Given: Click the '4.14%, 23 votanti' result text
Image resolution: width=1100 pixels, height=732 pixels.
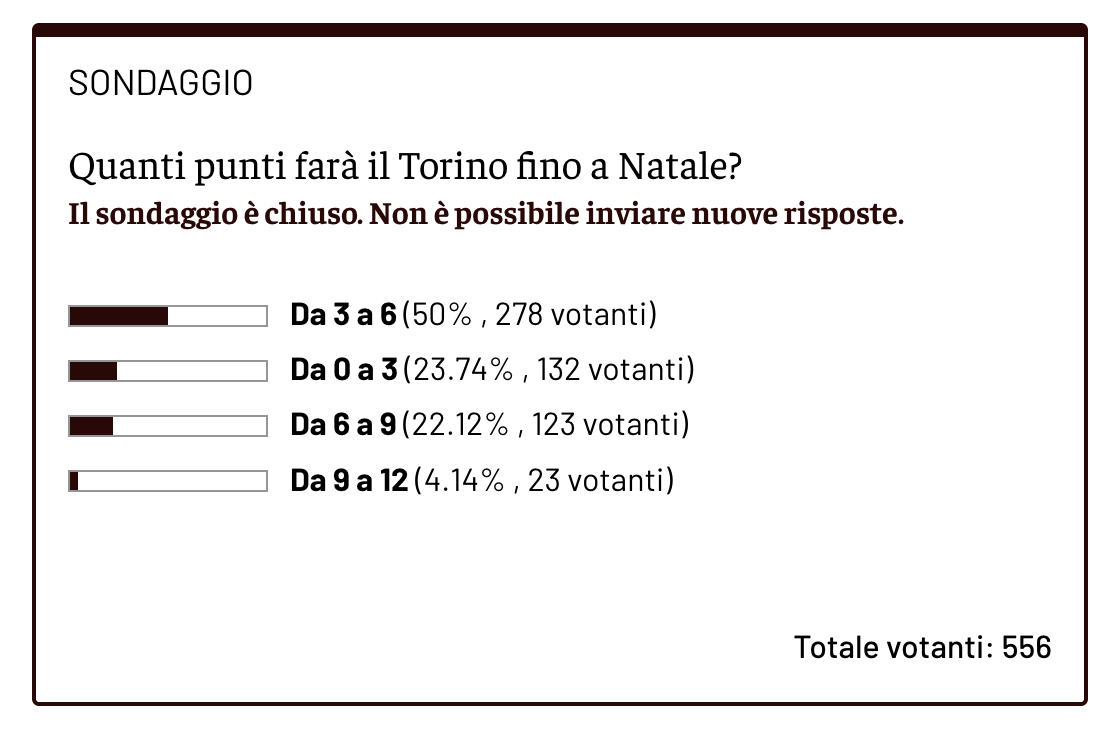Looking at the screenshot, I should (544, 481).
